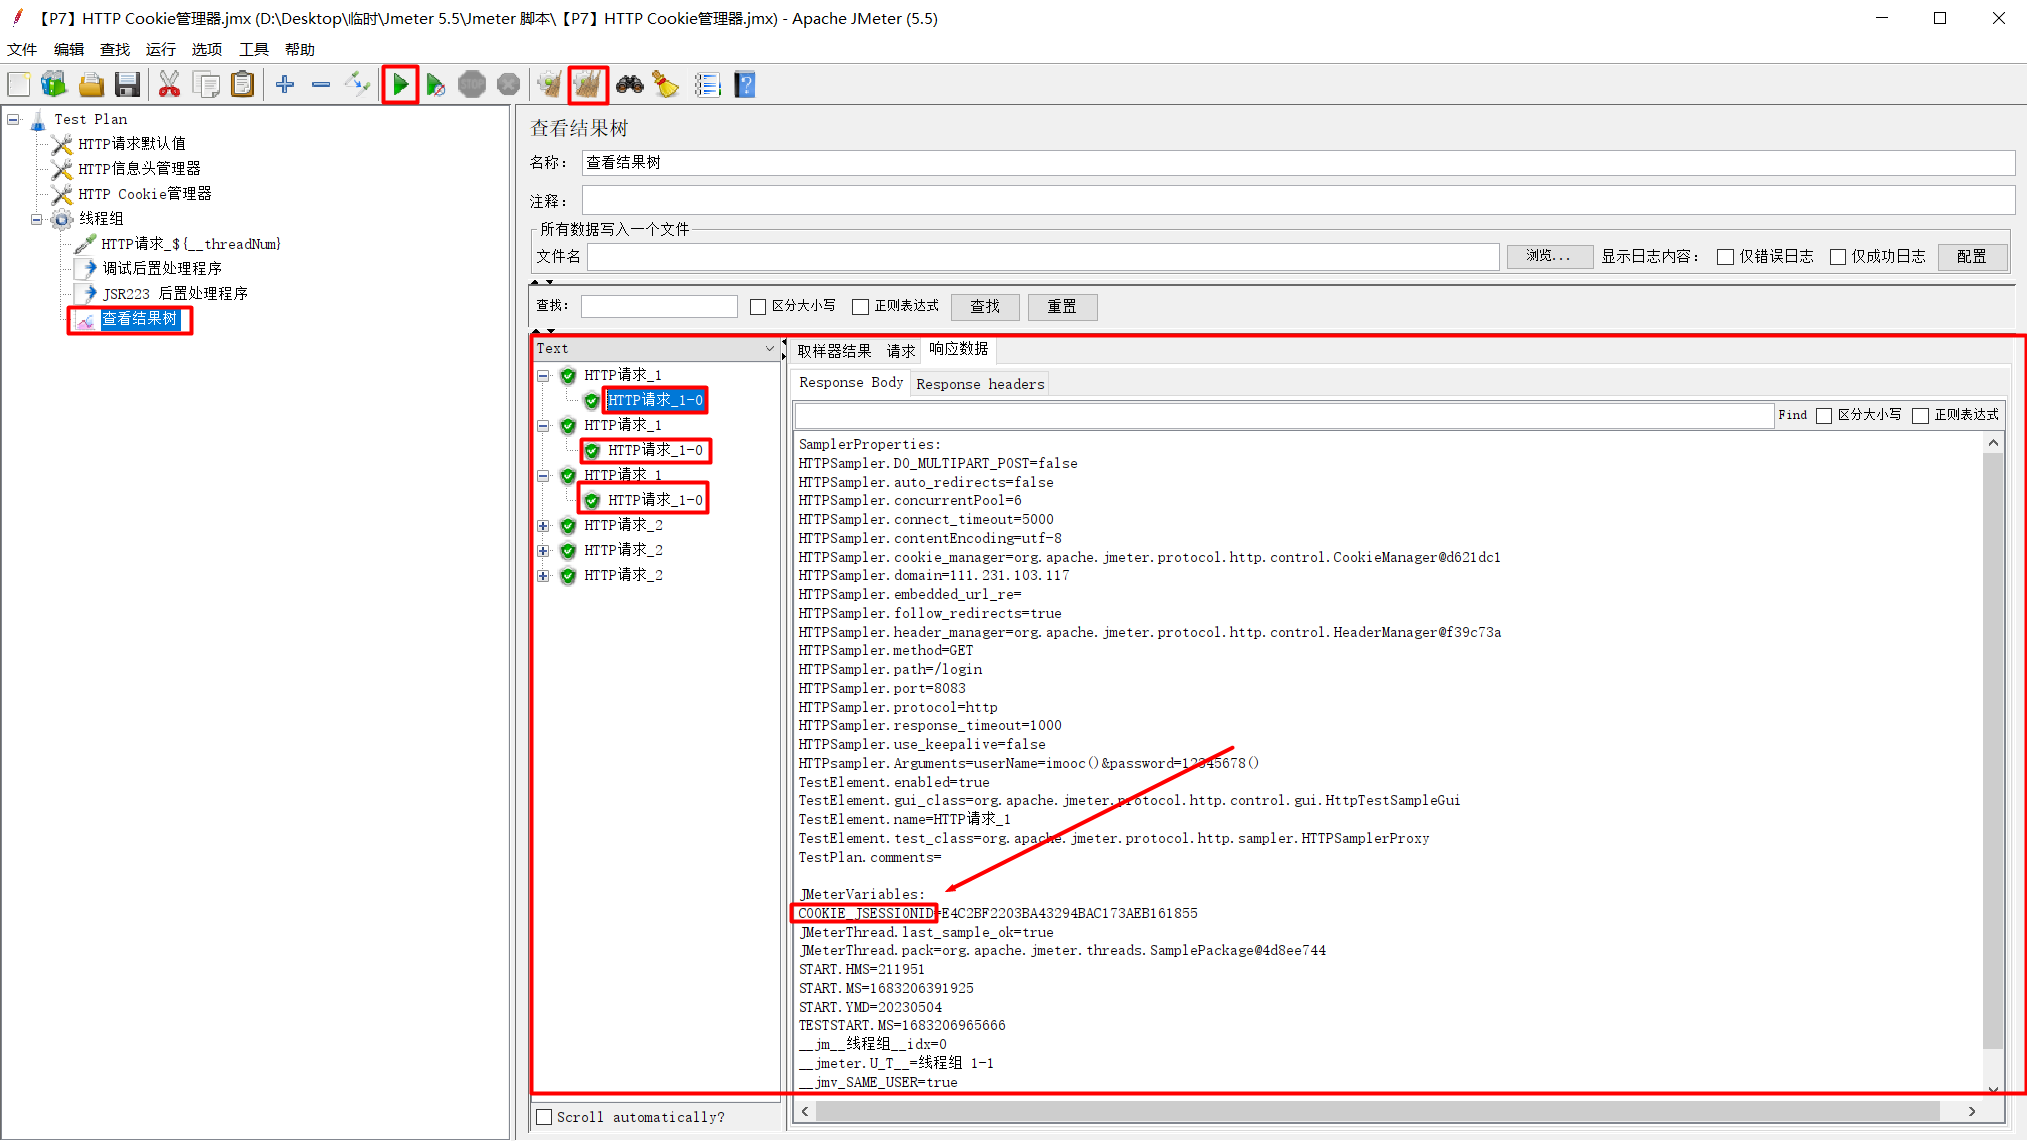Image resolution: width=2027 pixels, height=1141 pixels.
Task: Toggle 正则表达式 checkbox beside 查找 field
Action: (x=860, y=307)
